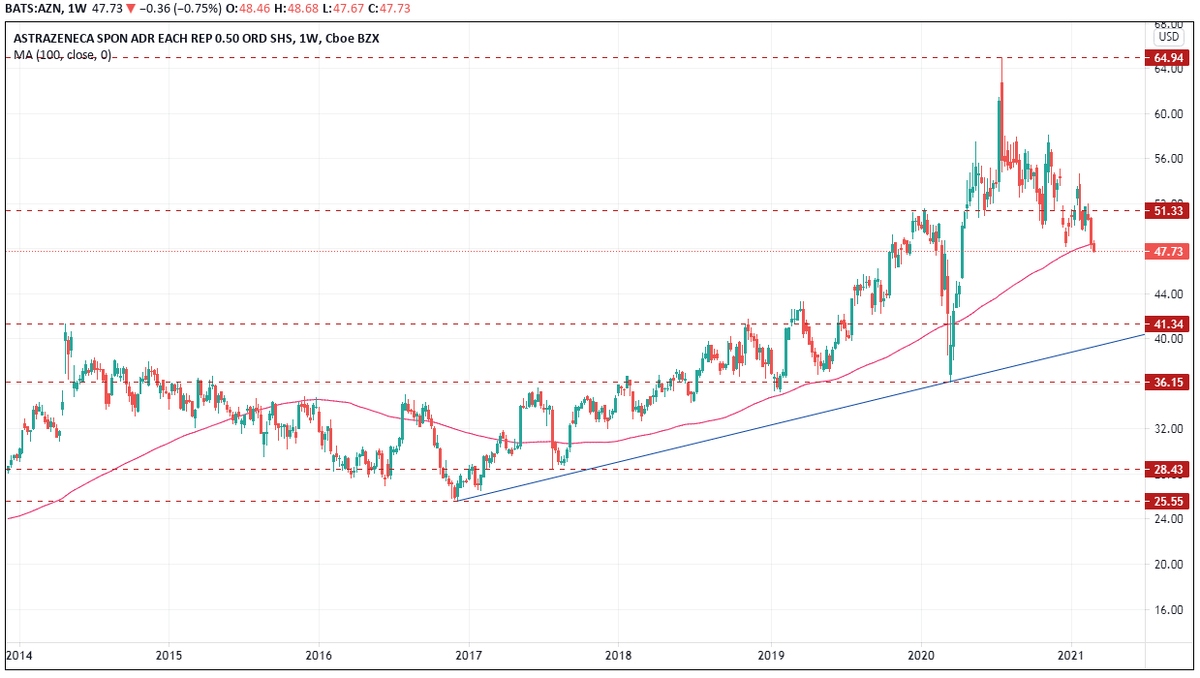Click the 20.00 price axis tick

1170,564
